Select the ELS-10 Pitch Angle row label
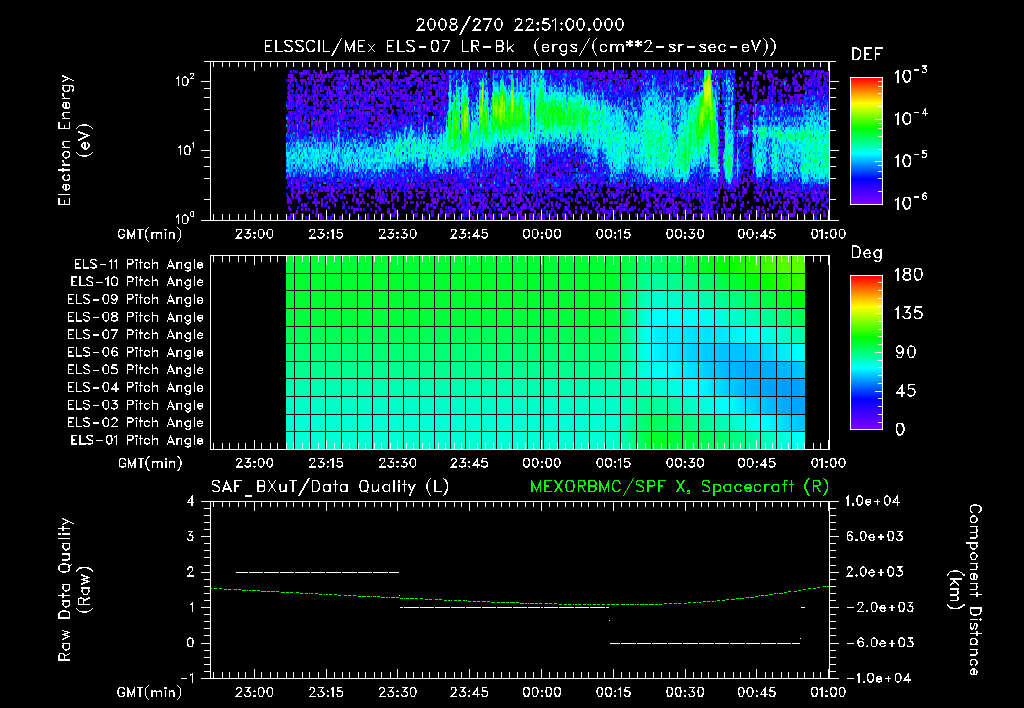The image size is (1024, 708). coord(137,282)
